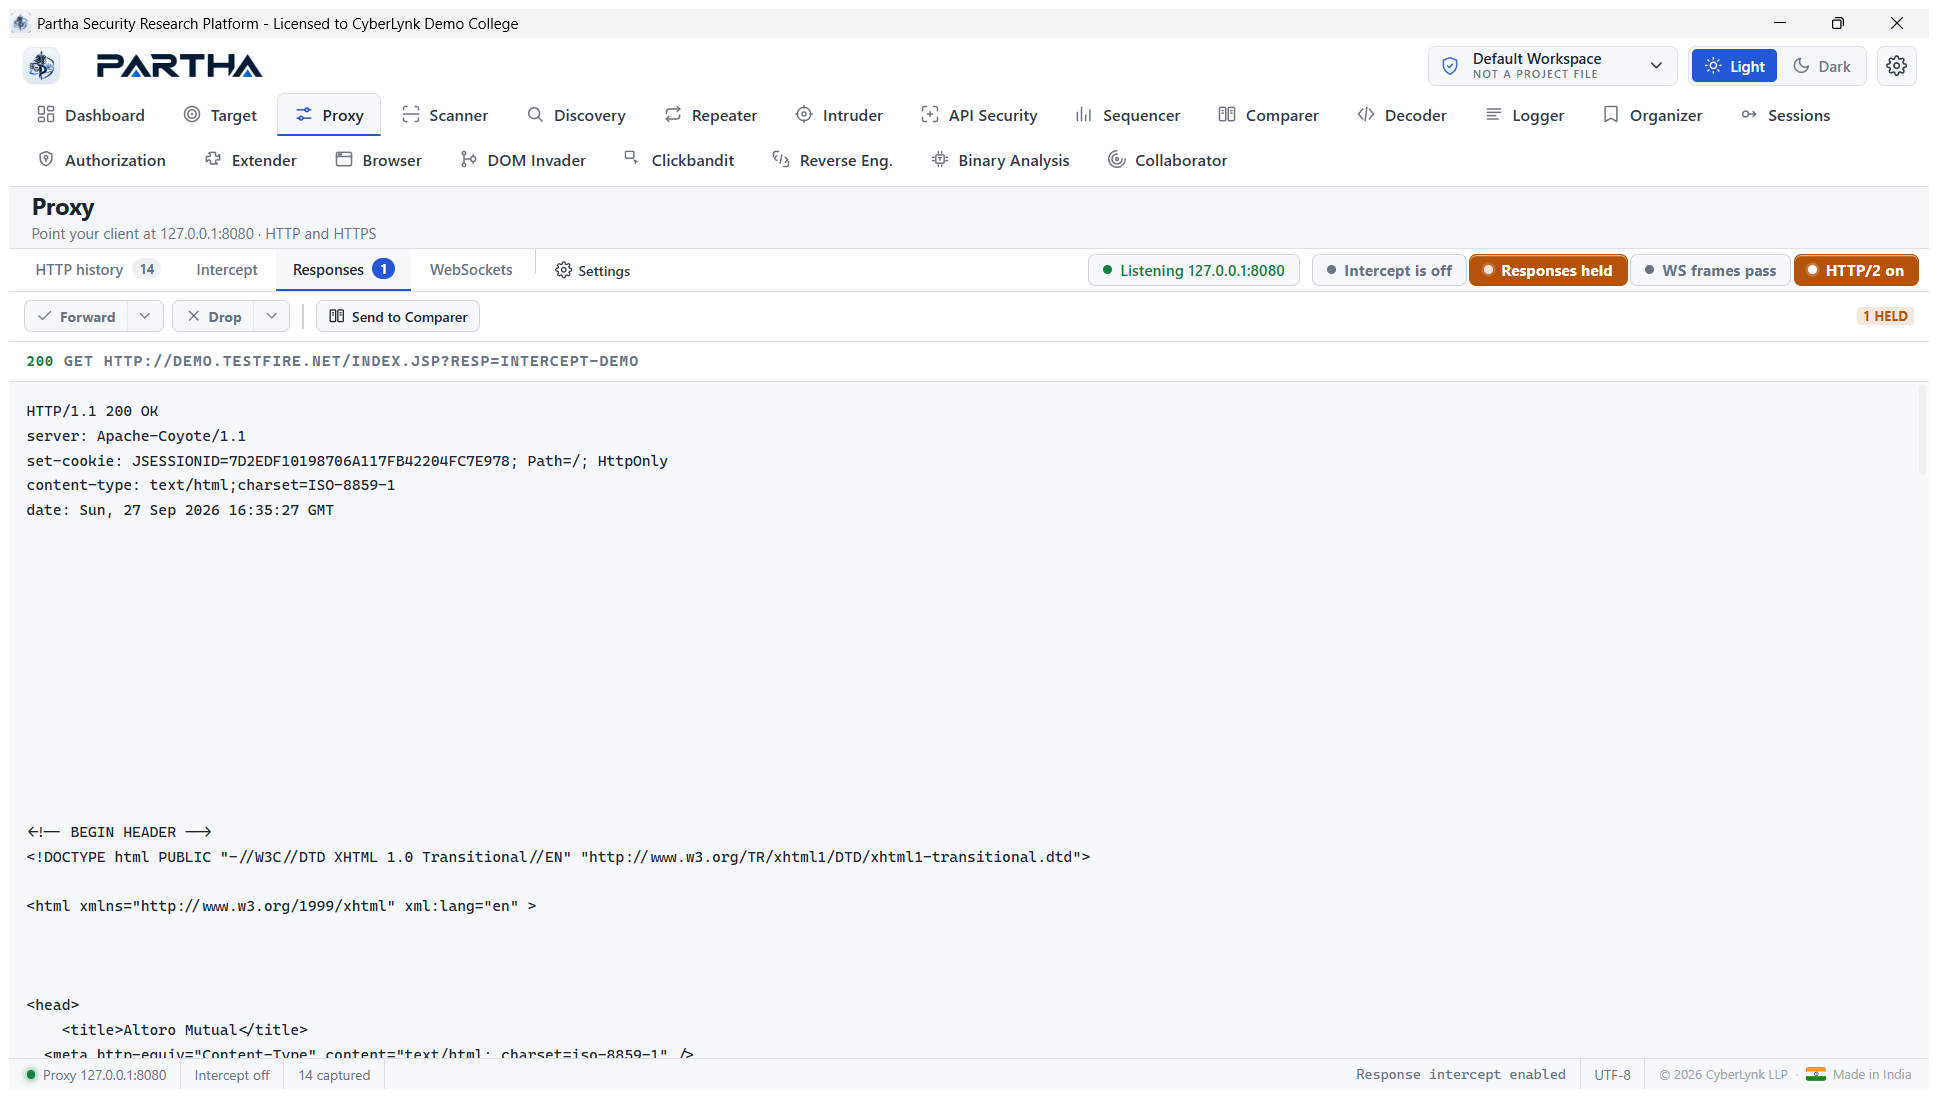Viewport: 1938px width, 1098px height.
Task: Open the Extender module
Action: (251, 160)
